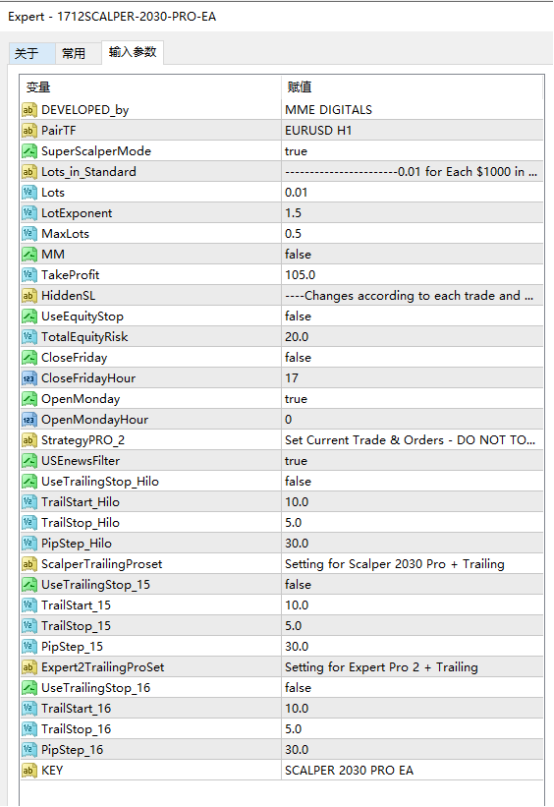This screenshot has width=554, height=807.
Task: Open the CloseFriday value dropdown
Action: point(412,357)
